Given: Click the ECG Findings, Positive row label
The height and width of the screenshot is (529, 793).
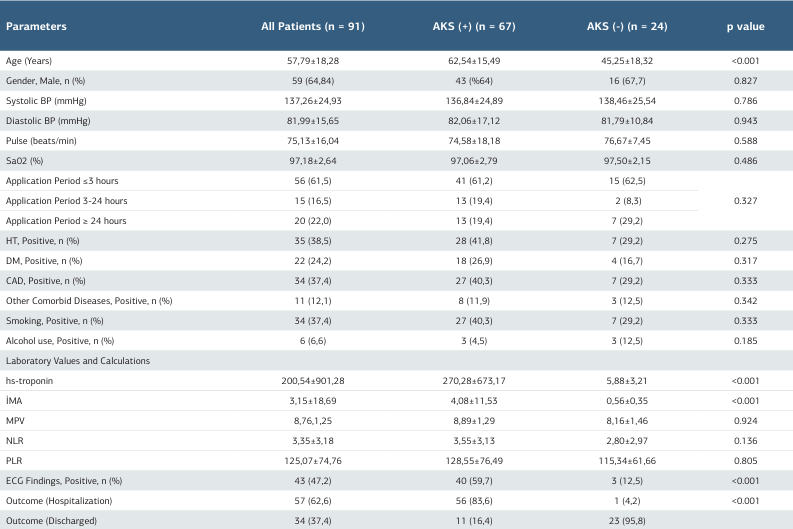Looking at the screenshot, I should click(x=64, y=479).
